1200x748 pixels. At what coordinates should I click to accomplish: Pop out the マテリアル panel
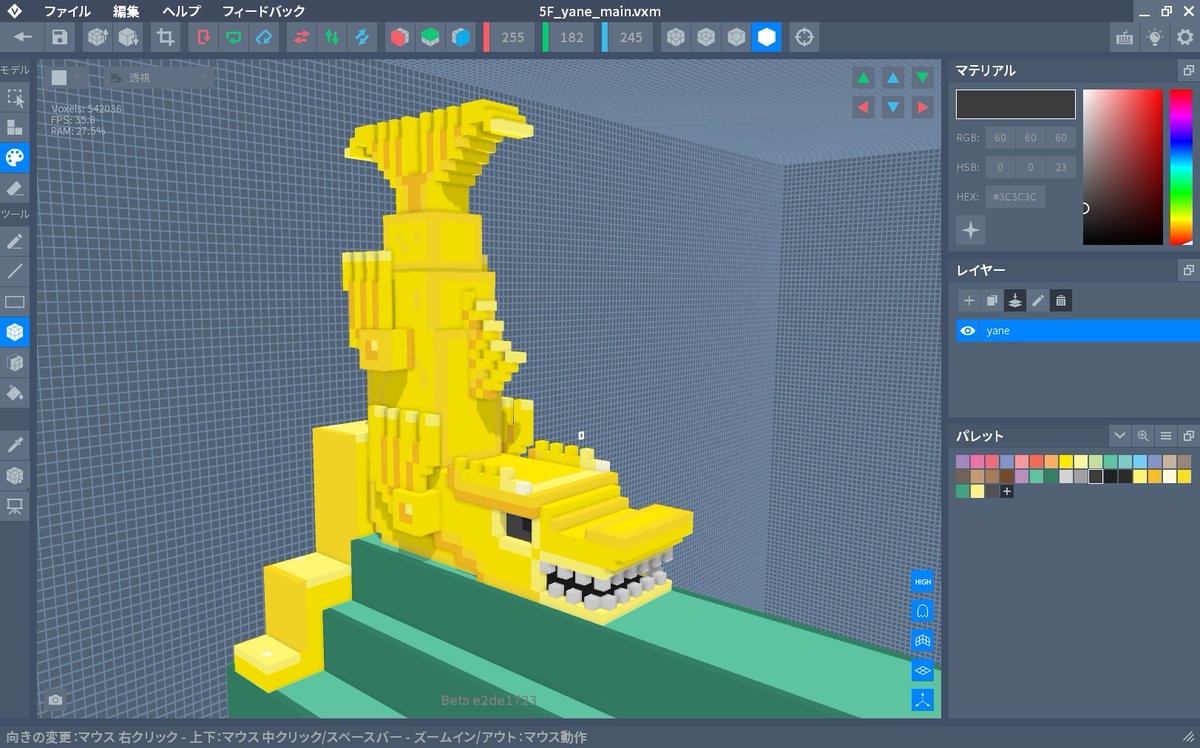click(x=1188, y=70)
